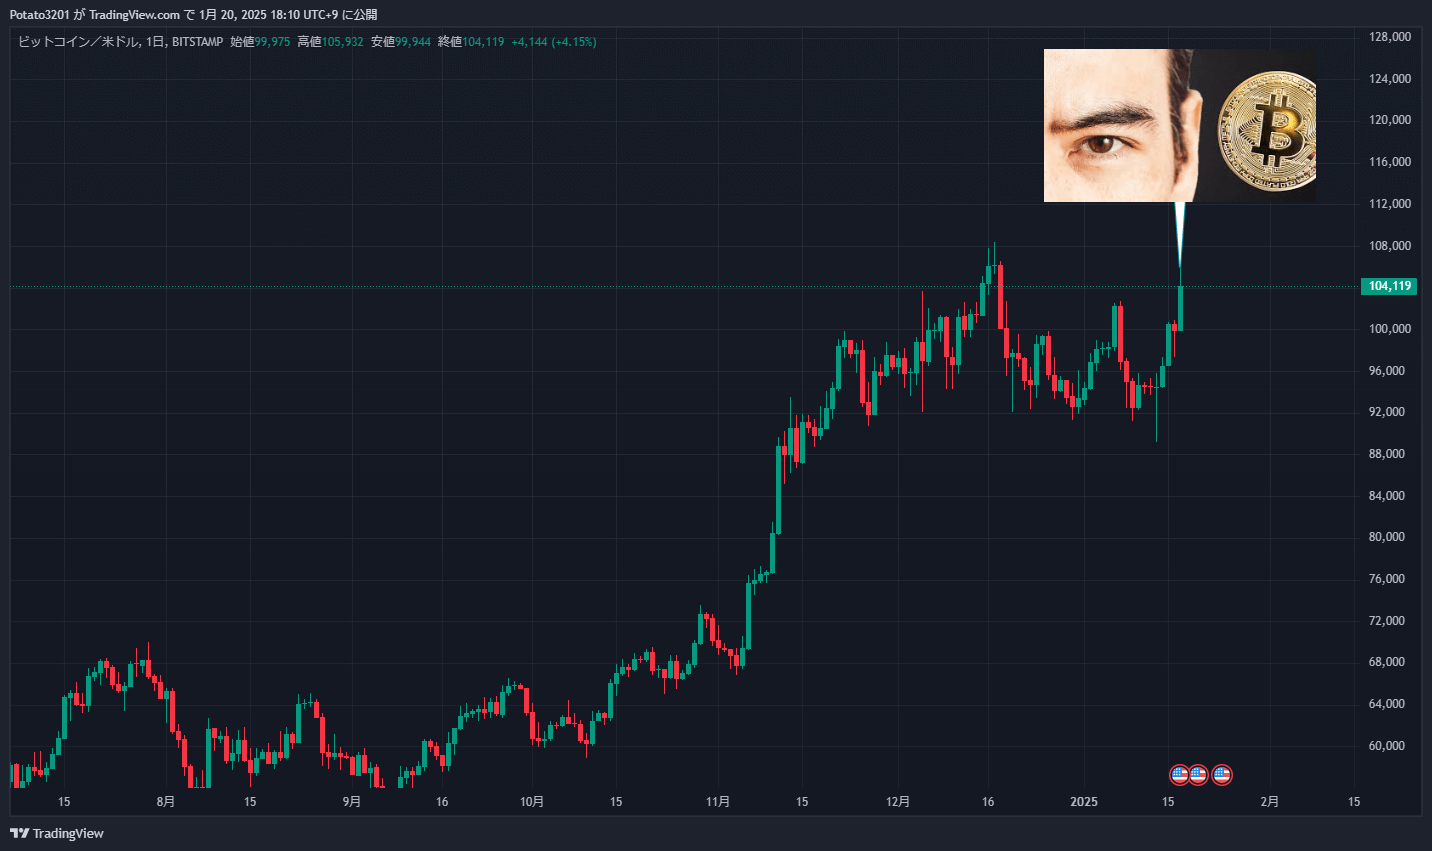The width and height of the screenshot is (1432, 851).
Task: Select the 高値 105,932 high value
Action: click(x=330, y=42)
